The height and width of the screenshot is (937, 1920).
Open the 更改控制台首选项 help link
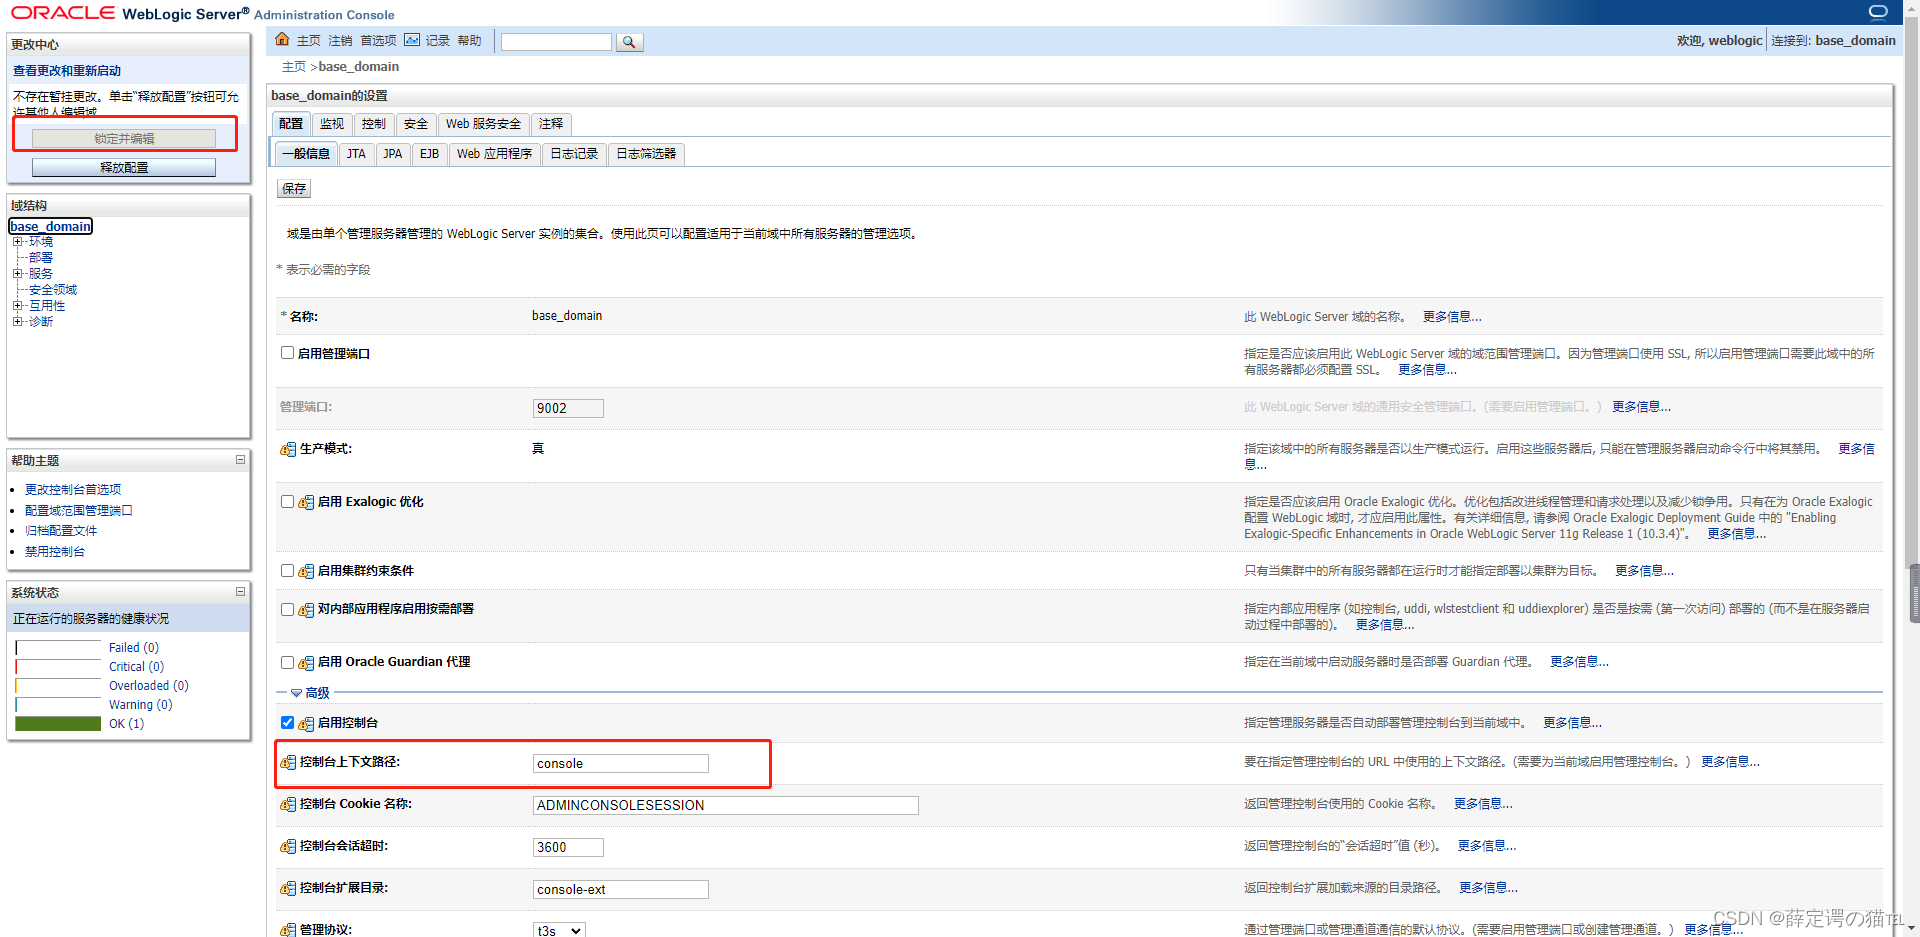point(73,490)
